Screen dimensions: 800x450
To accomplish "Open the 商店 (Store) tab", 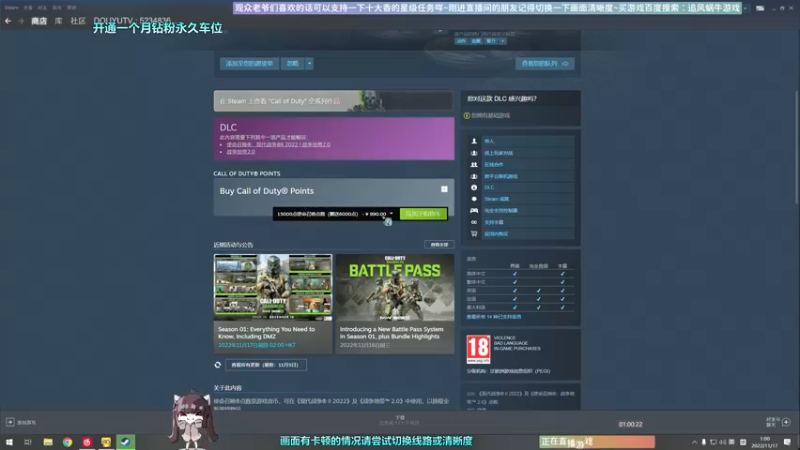I will [39, 21].
